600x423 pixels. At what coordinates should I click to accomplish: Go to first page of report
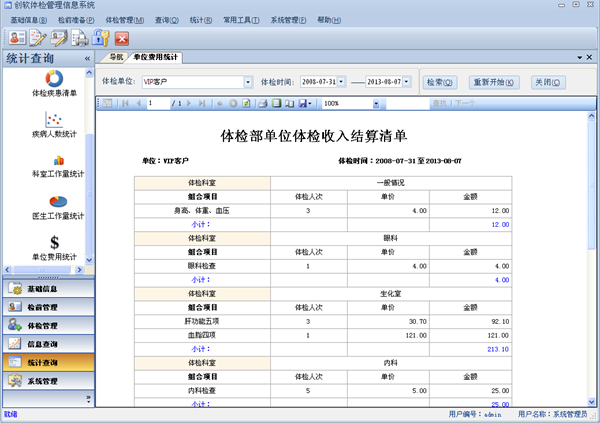[125, 103]
